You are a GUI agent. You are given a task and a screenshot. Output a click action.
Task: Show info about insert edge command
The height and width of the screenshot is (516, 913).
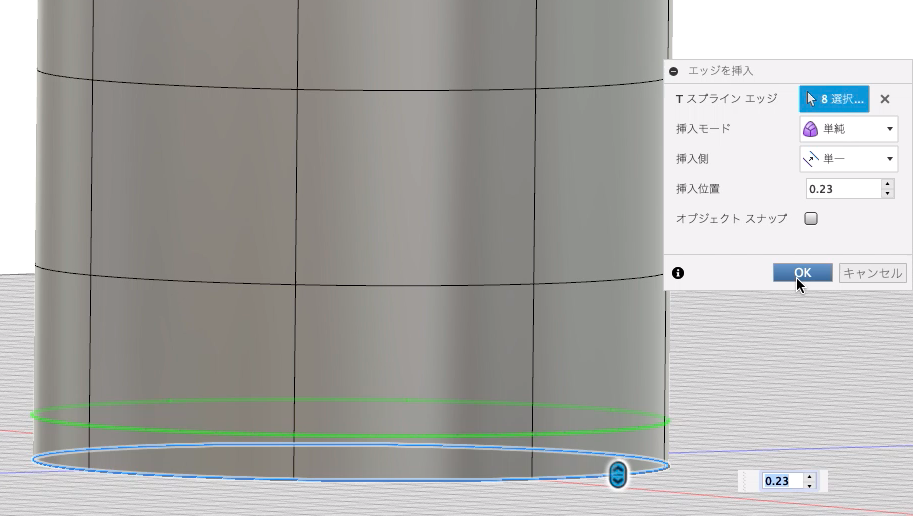pos(678,273)
